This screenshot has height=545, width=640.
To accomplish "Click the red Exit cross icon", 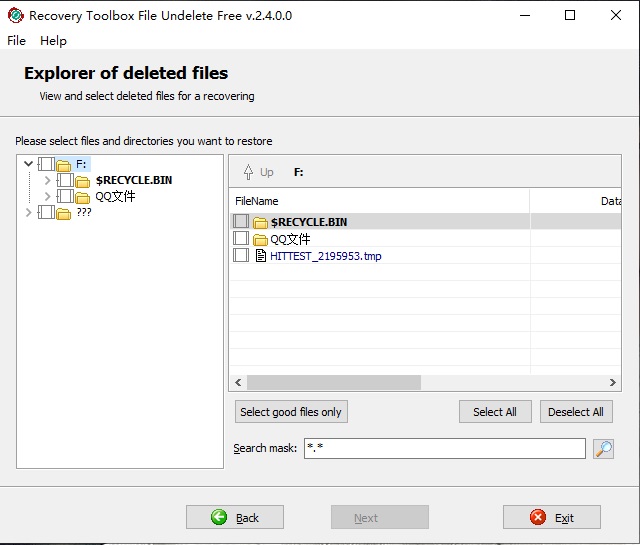I will pos(538,517).
